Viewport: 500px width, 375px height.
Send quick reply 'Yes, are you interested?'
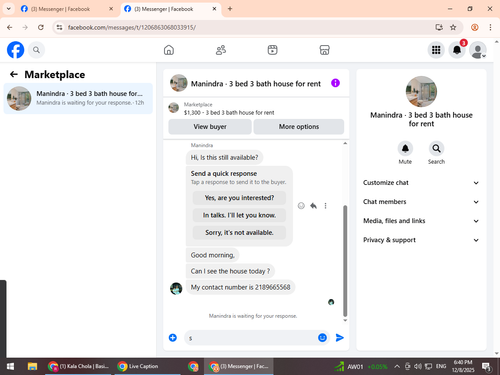pos(239,198)
